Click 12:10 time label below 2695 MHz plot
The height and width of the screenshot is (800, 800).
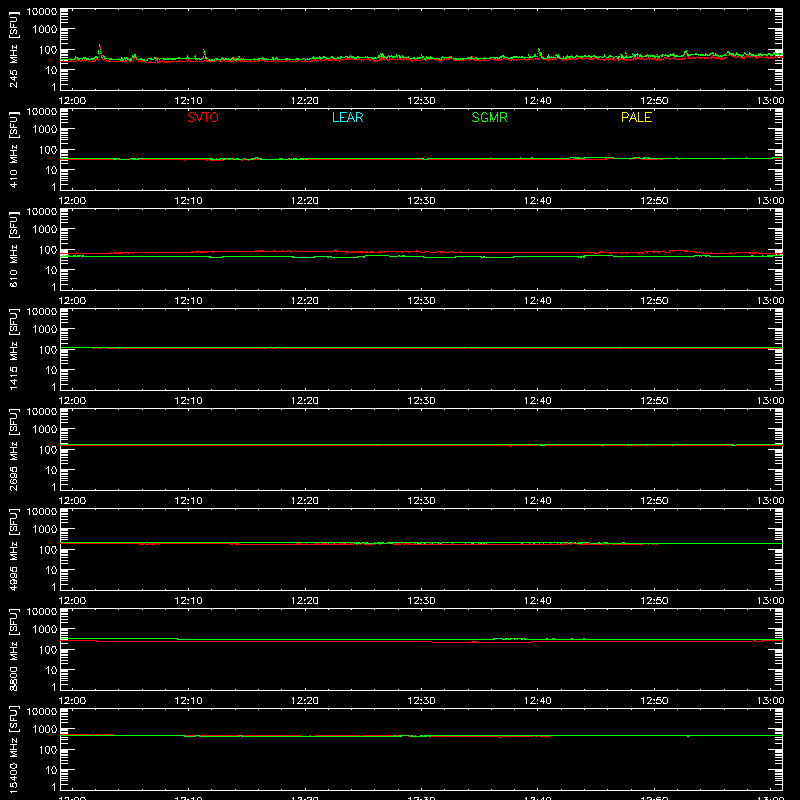point(188,501)
